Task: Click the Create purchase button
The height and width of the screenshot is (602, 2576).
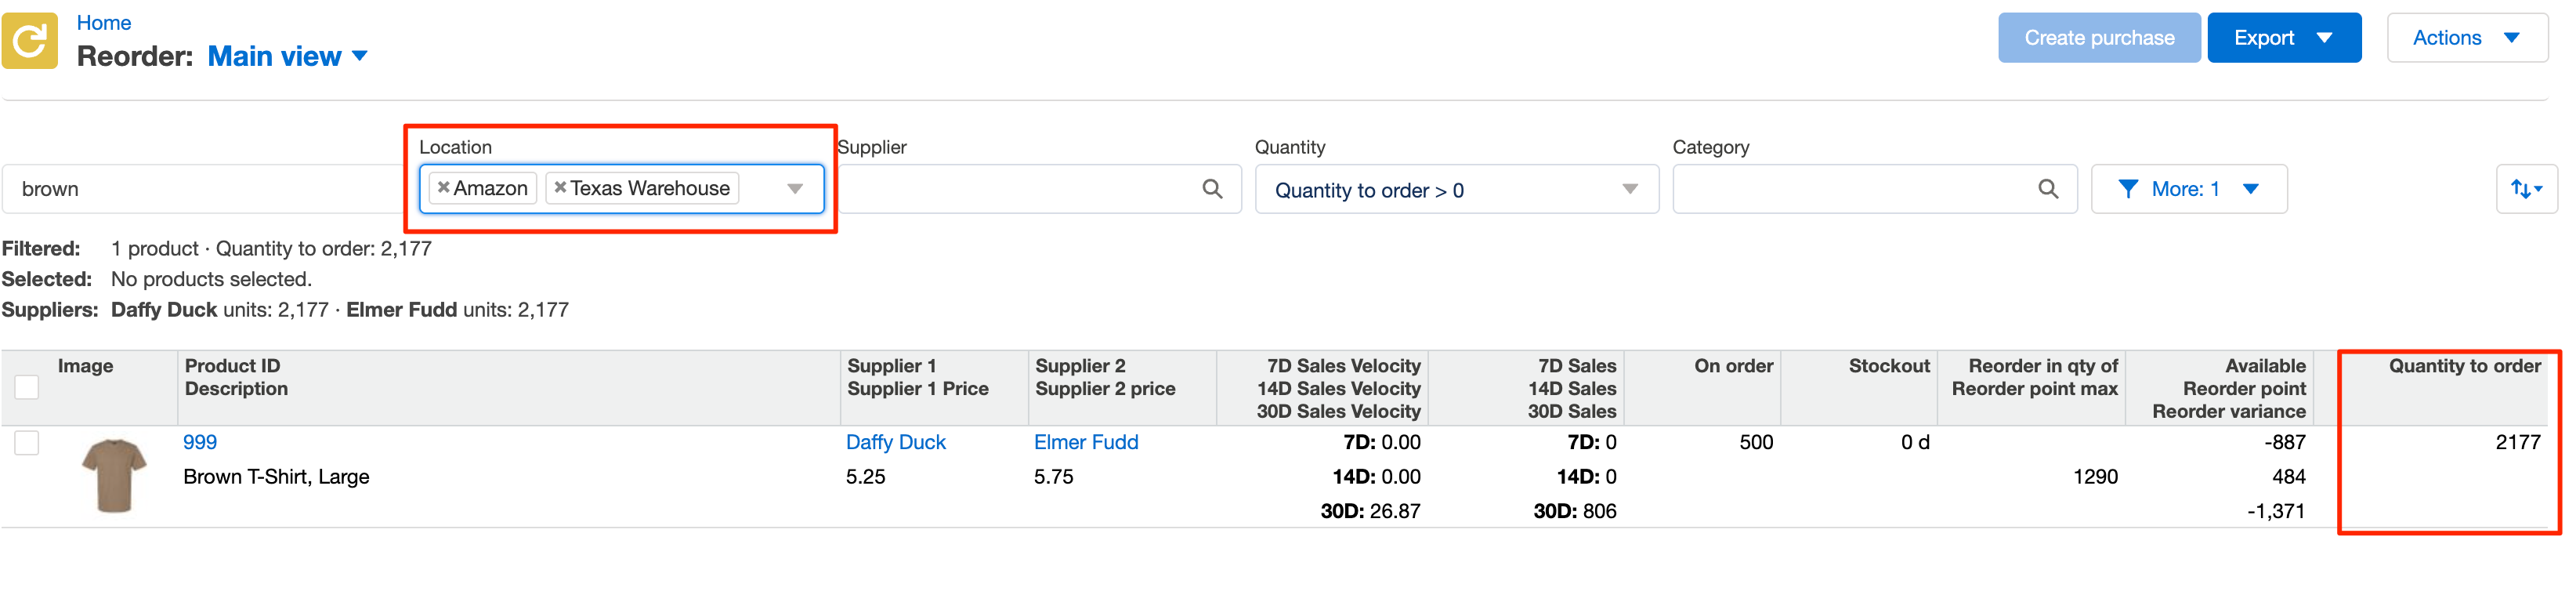Action: click(2098, 38)
